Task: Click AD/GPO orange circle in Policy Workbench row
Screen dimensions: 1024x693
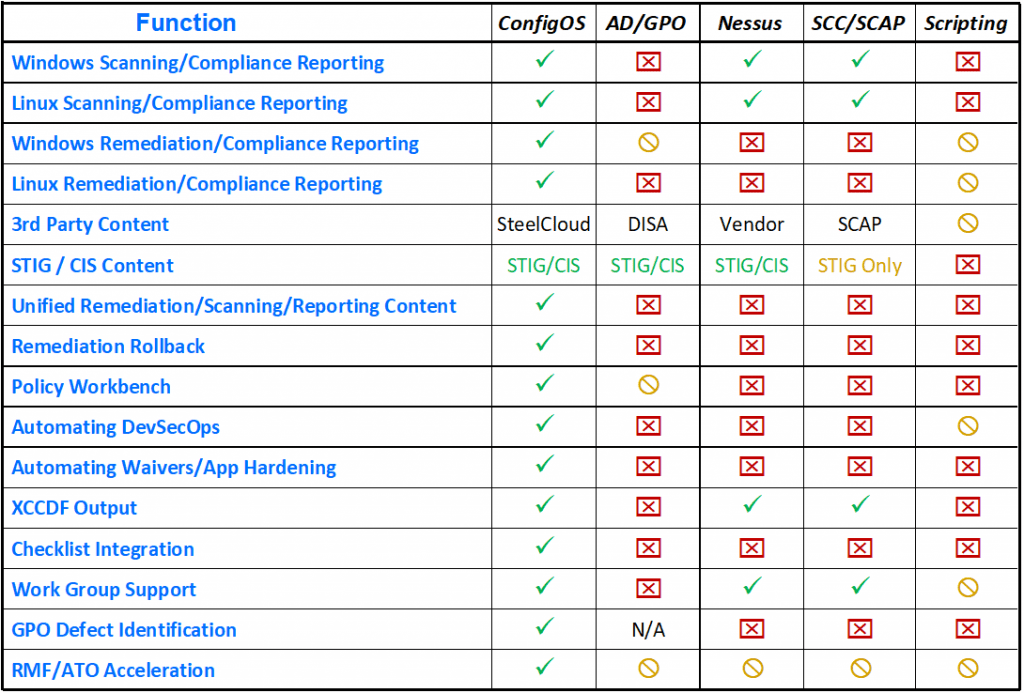Action: point(648,386)
